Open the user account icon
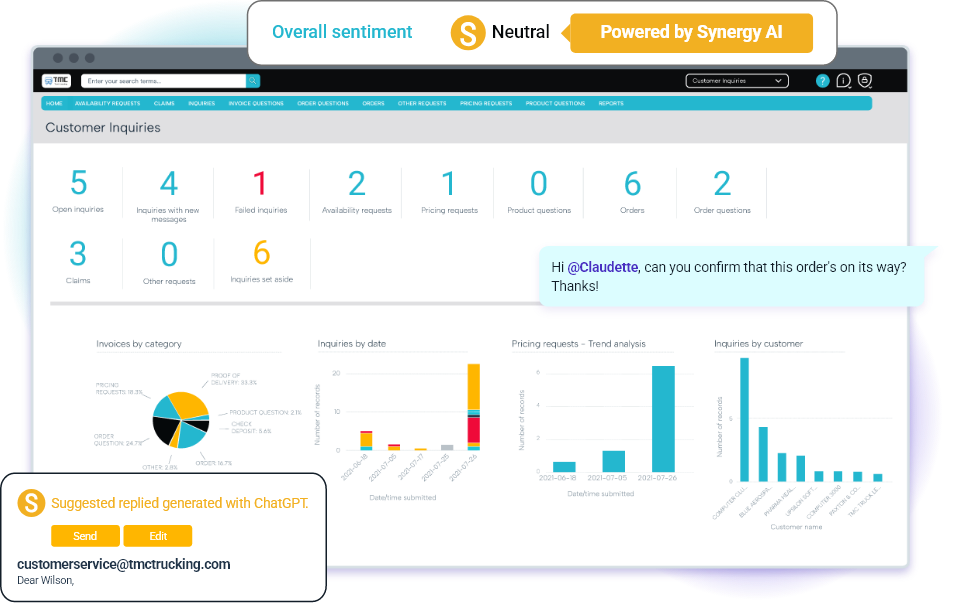 (x=865, y=81)
